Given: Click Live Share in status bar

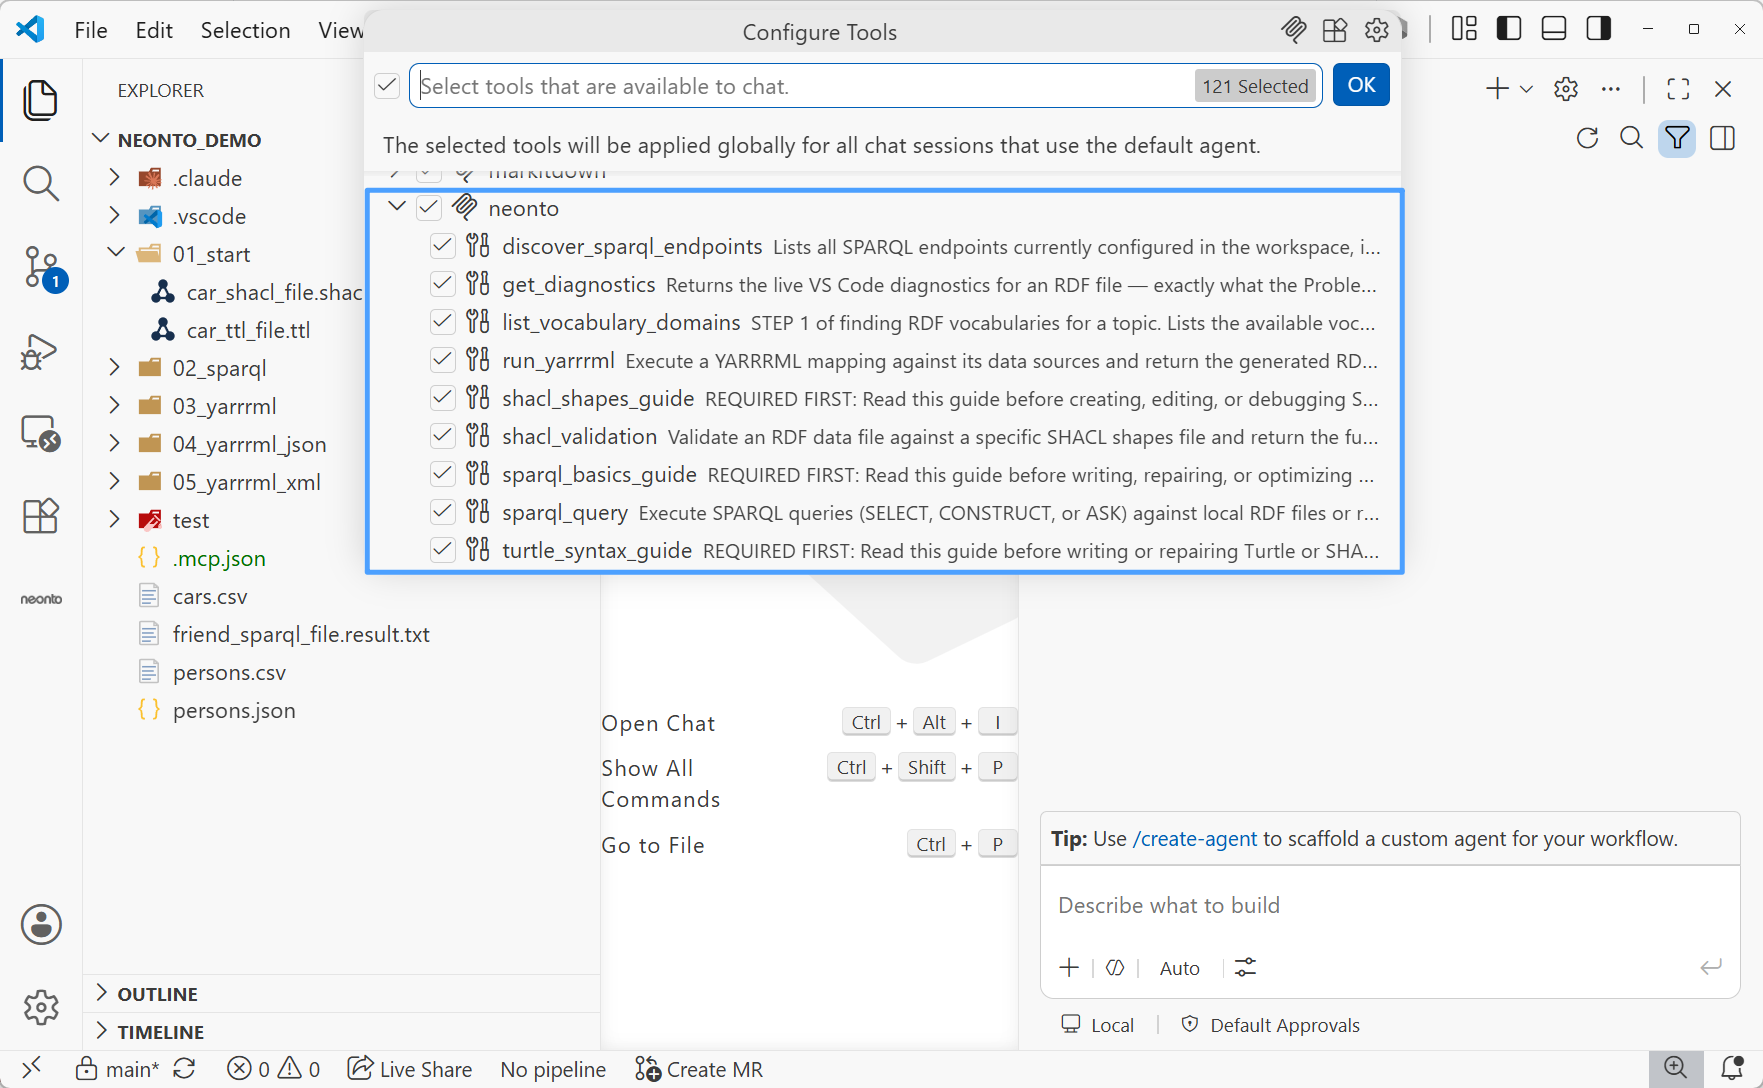Looking at the screenshot, I should click(x=410, y=1069).
